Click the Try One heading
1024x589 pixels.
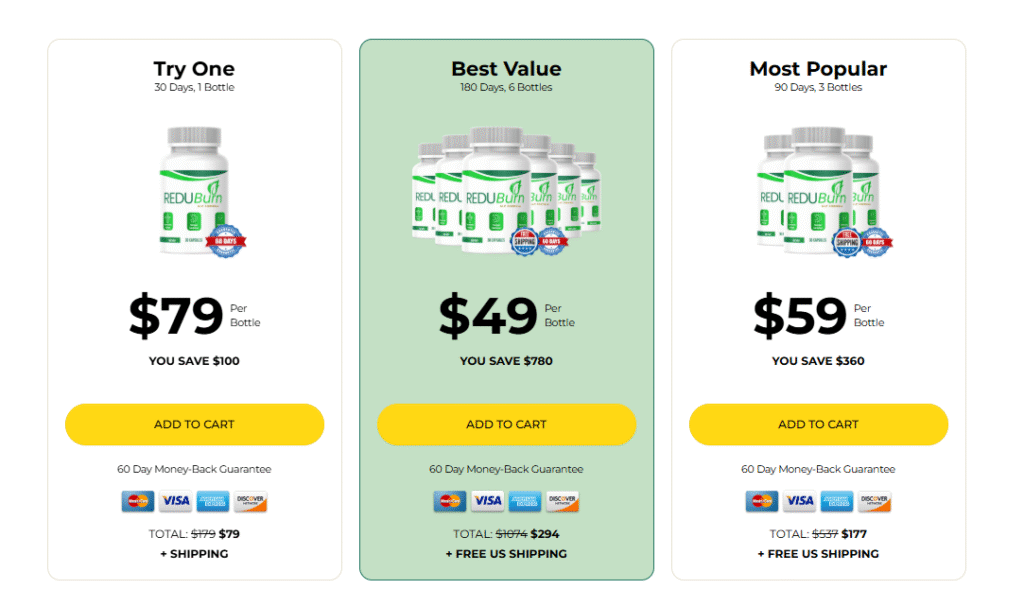(x=194, y=69)
